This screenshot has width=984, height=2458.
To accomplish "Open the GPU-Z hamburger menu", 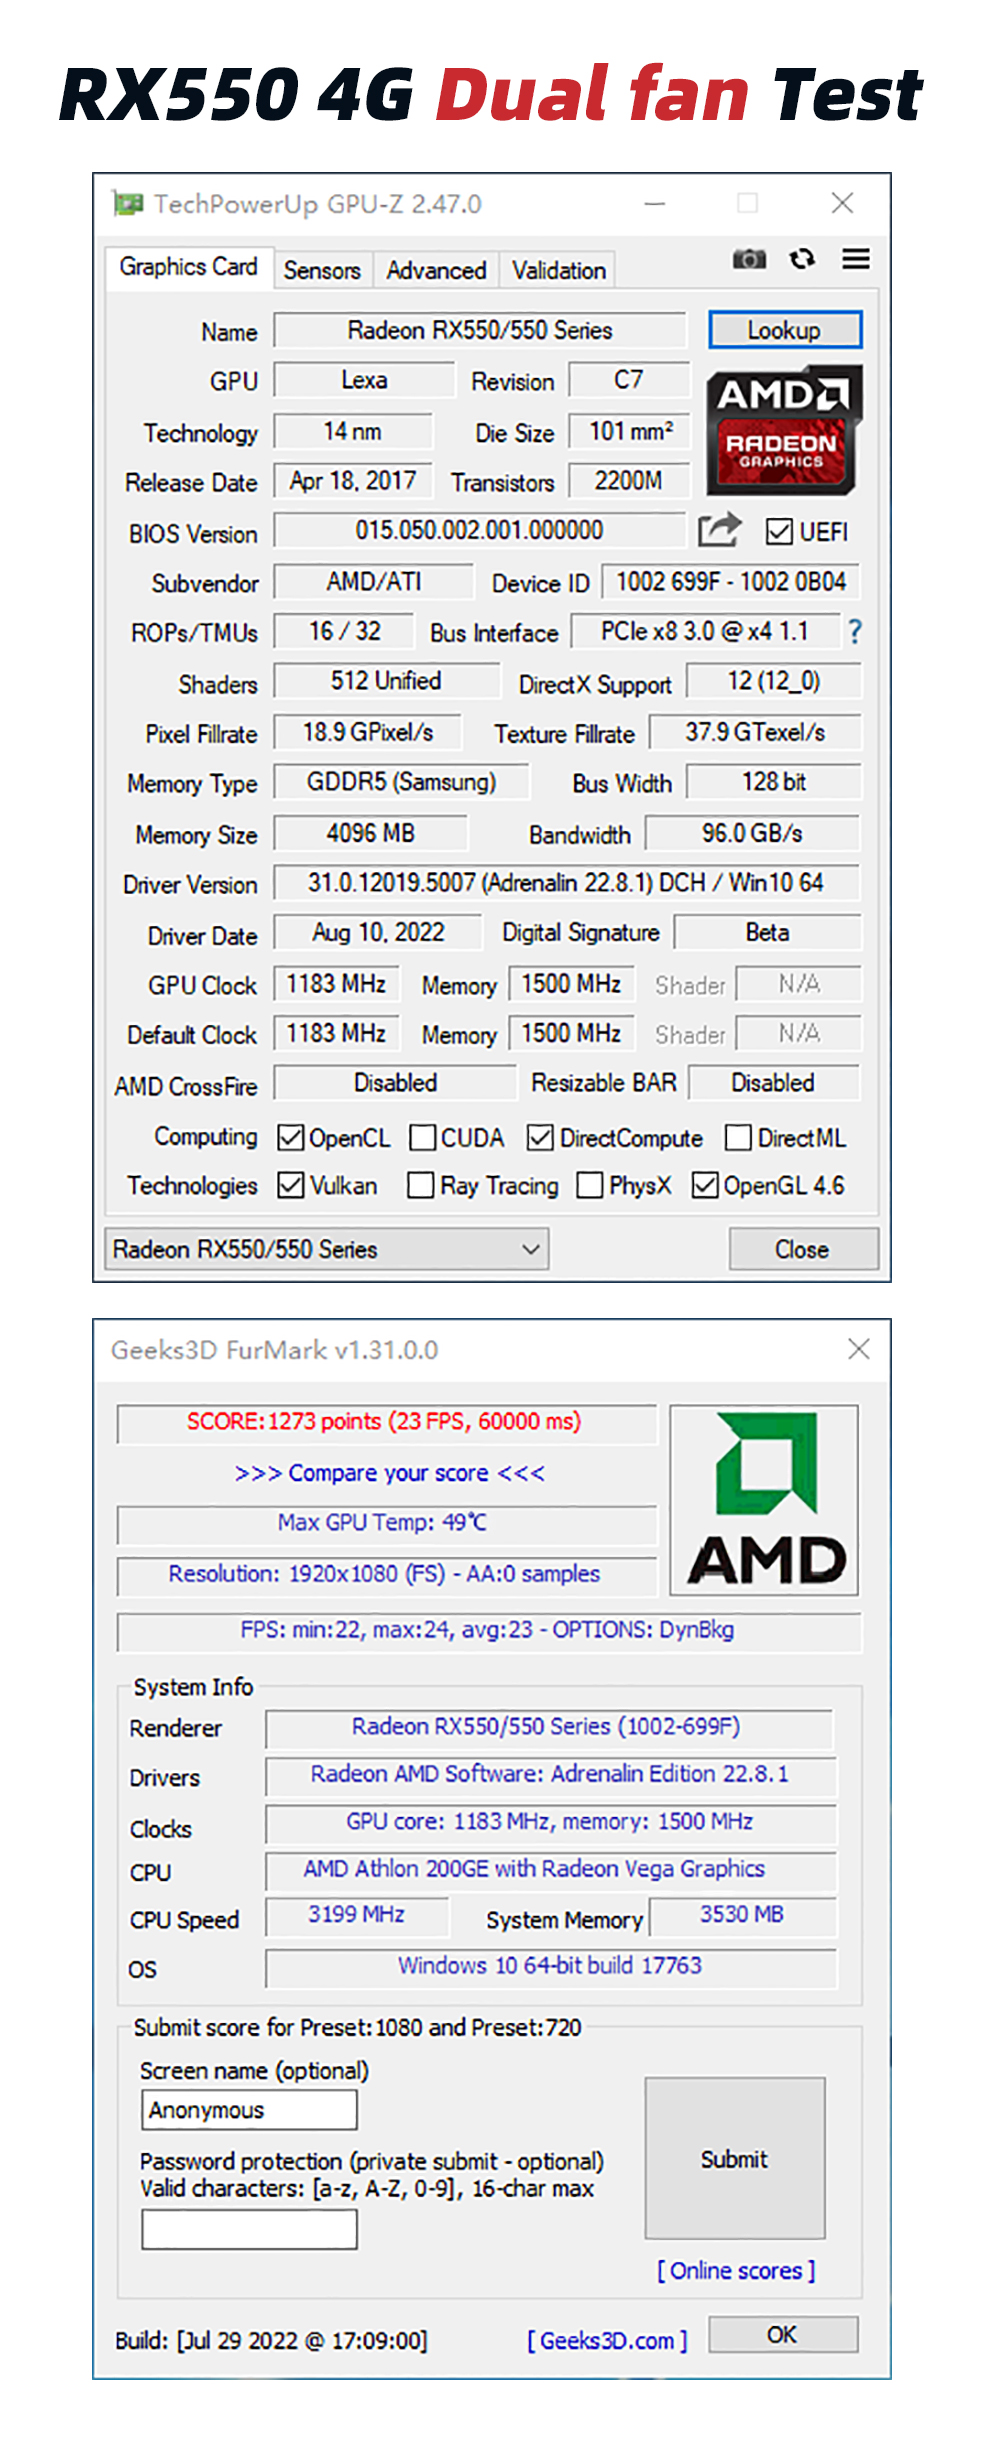I will pos(855,260).
